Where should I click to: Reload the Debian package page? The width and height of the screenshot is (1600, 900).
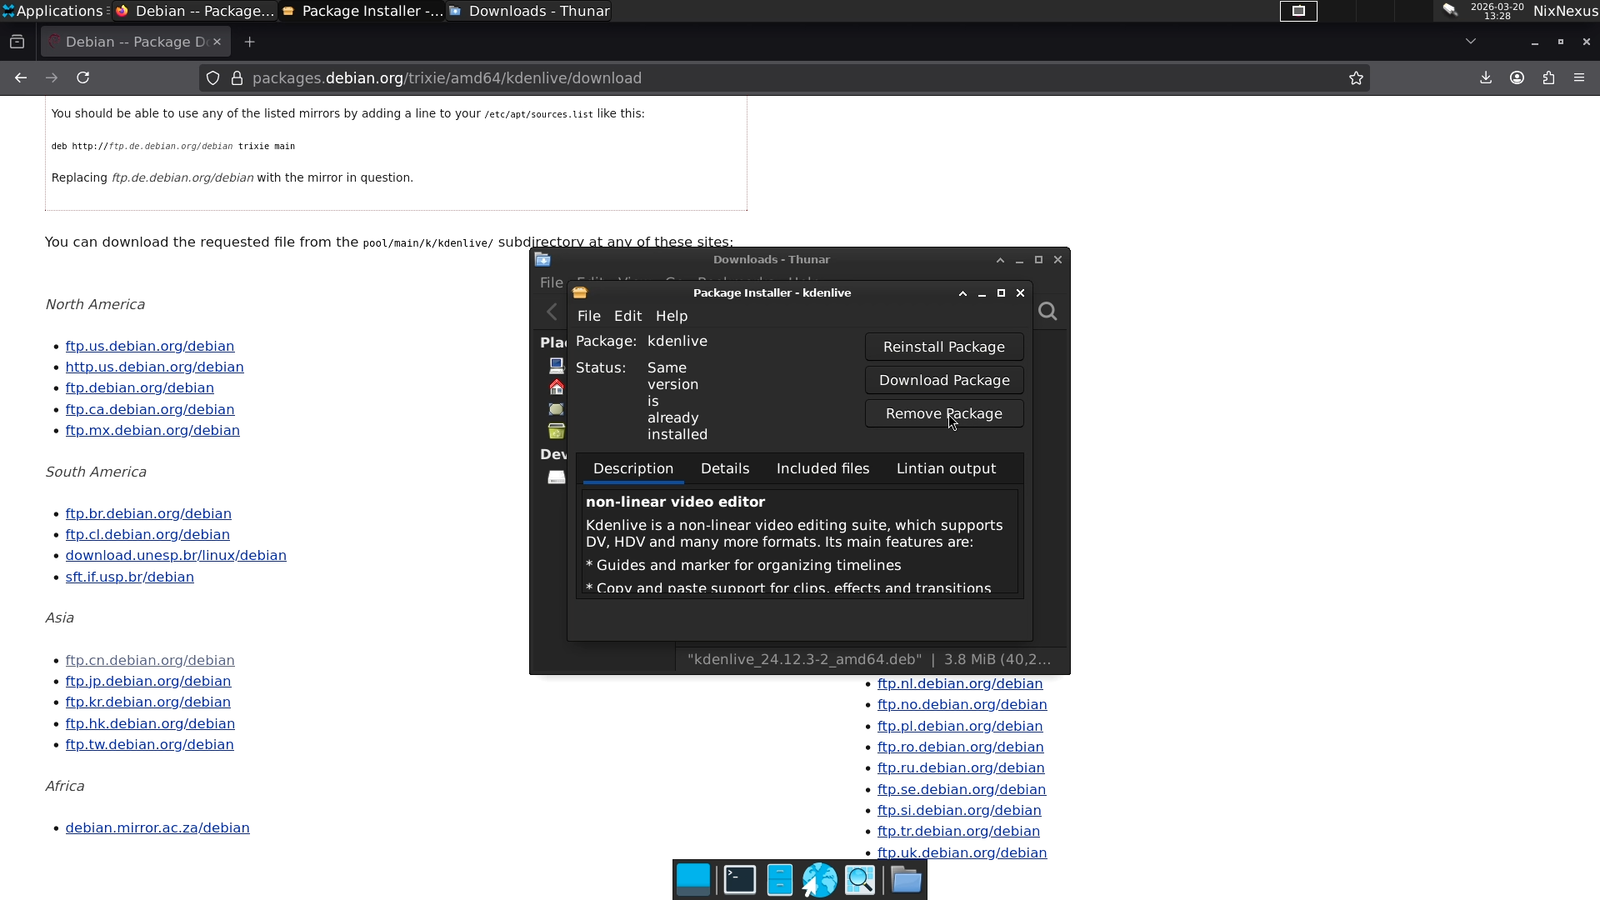[x=83, y=78]
